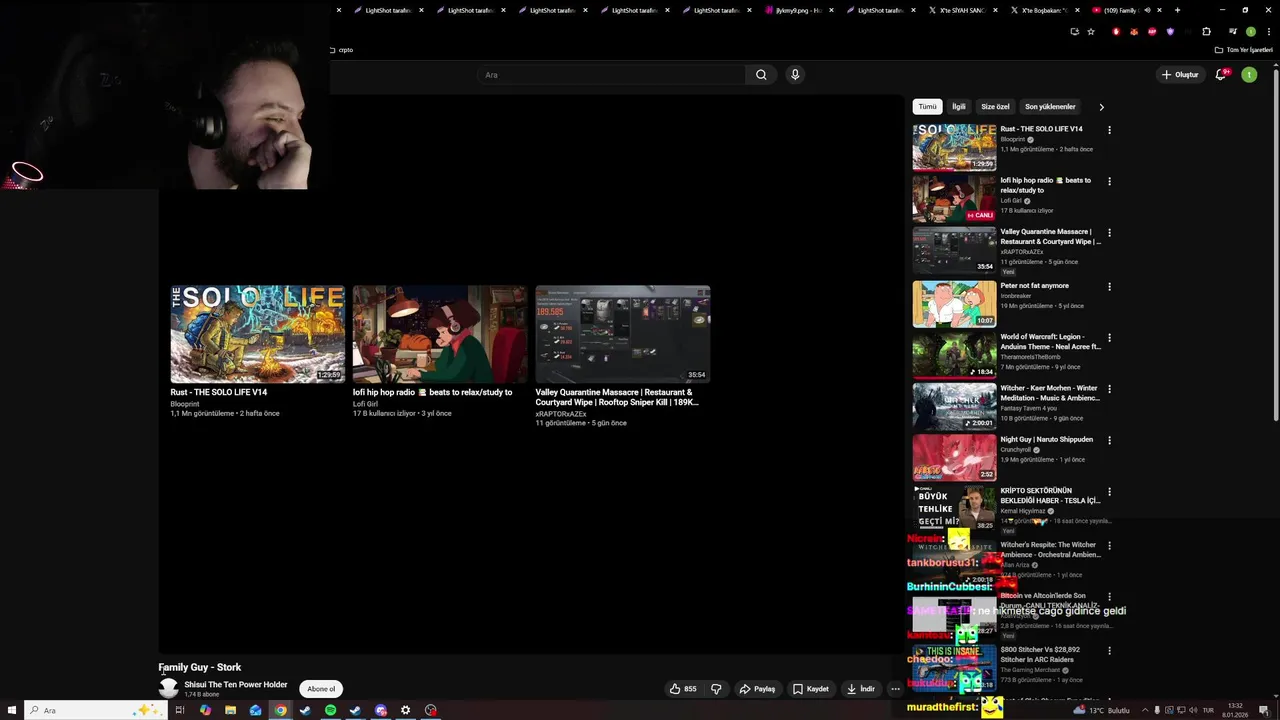1280x720 pixels.
Task: Open options for Night Guy Naruto Shippuden
Action: click(1109, 440)
